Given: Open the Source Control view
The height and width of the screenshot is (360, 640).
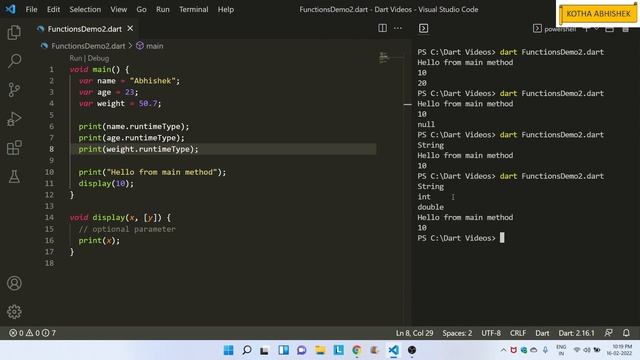Looking at the screenshot, I should (14, 90).
